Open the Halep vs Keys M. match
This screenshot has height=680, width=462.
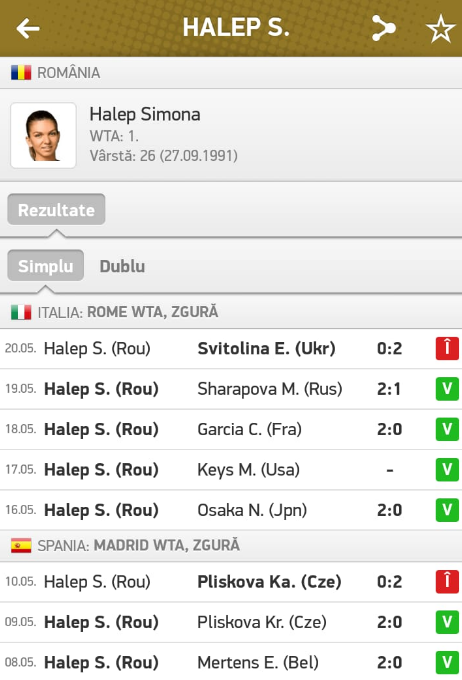click(231, 470)
